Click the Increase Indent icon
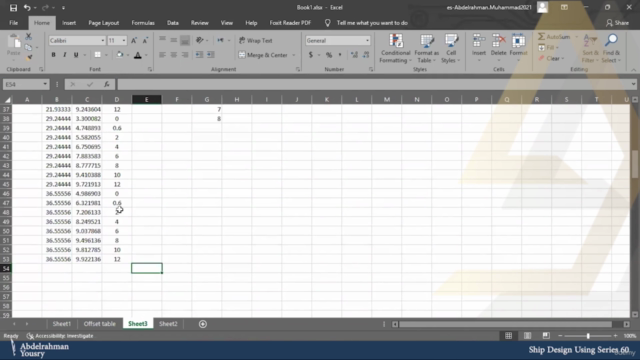Image resolution: width=640 pixels, height=360 pixels. (211, 55)
